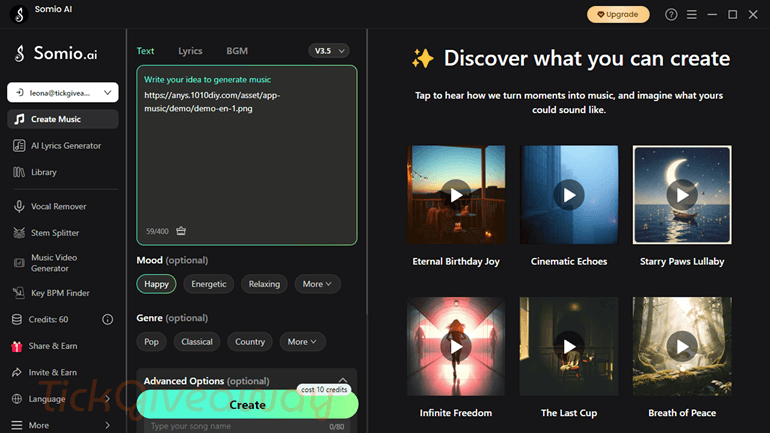The width and height of the screenshot is (770, 433).
Task: Switch to the Lyrics tab
Action: [x=190, y=51]
